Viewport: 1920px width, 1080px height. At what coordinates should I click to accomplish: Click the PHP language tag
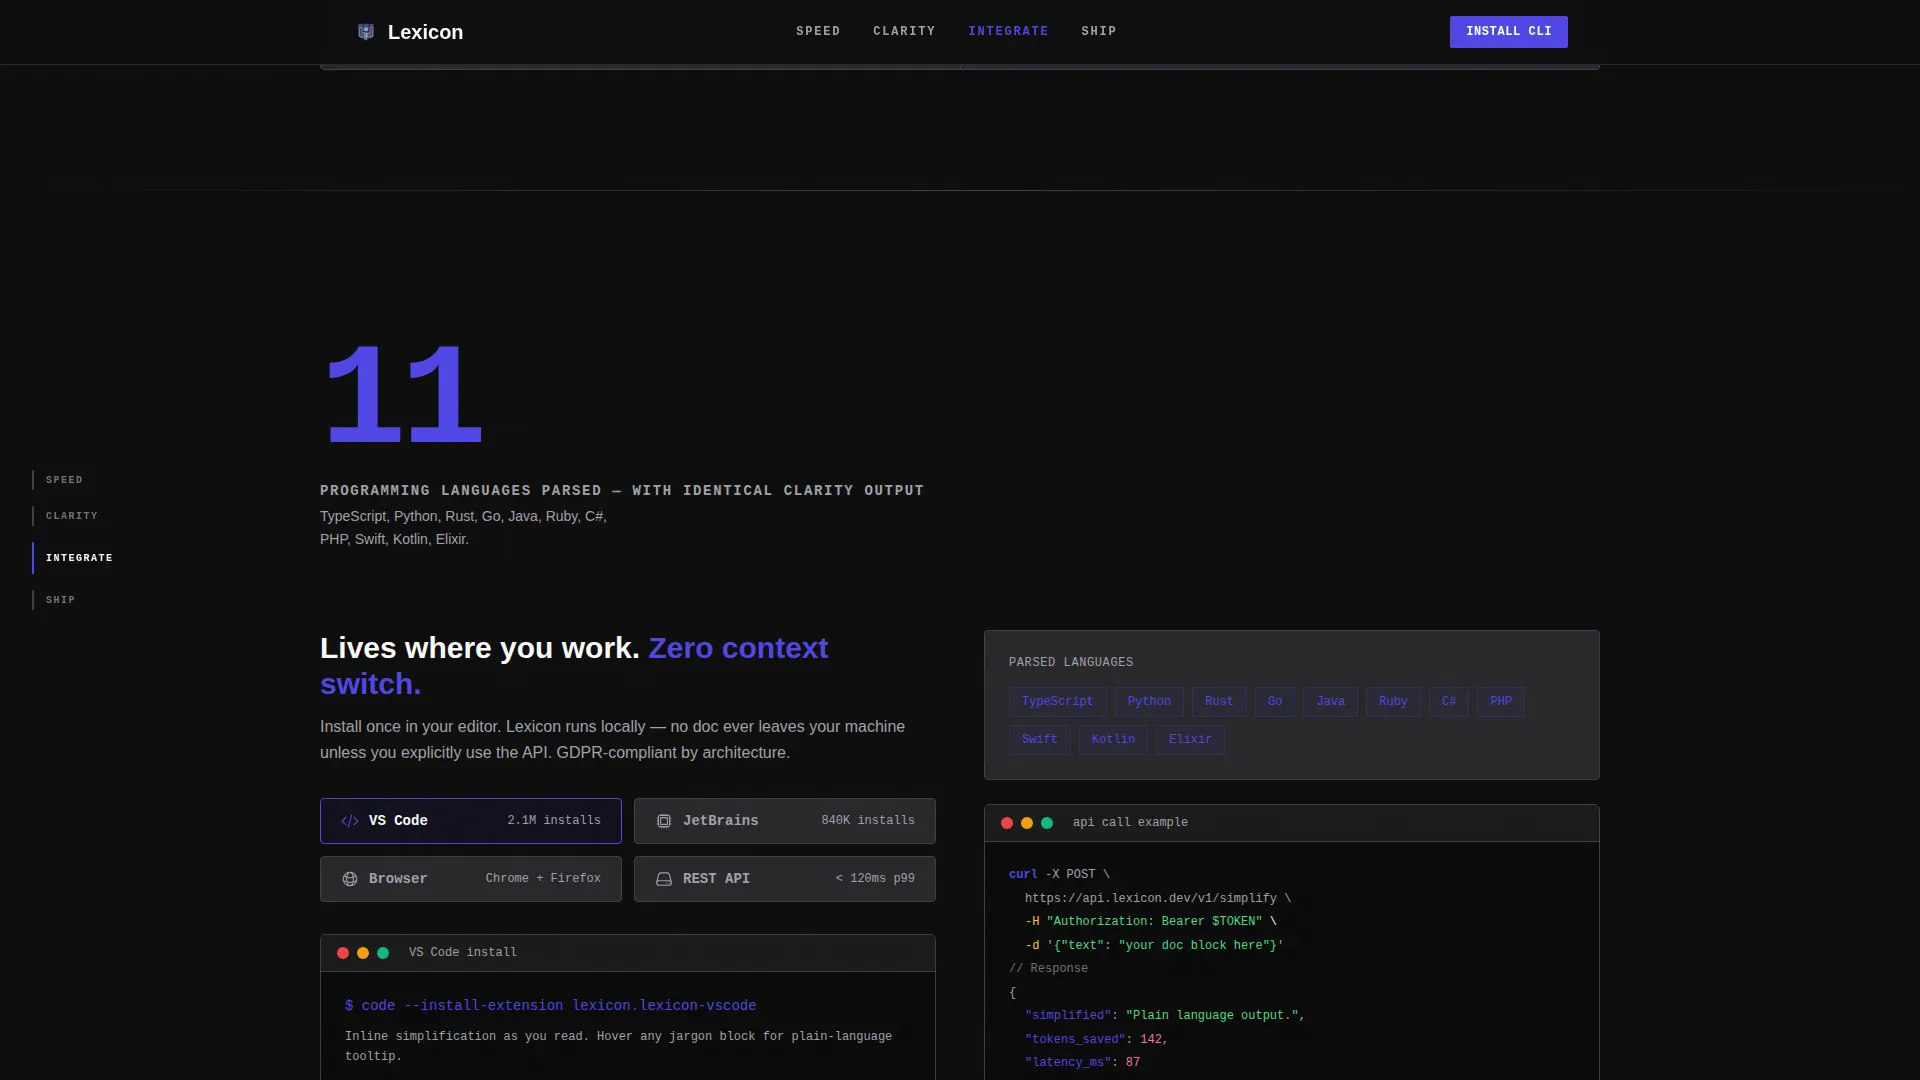click(x=1501, y=702)
